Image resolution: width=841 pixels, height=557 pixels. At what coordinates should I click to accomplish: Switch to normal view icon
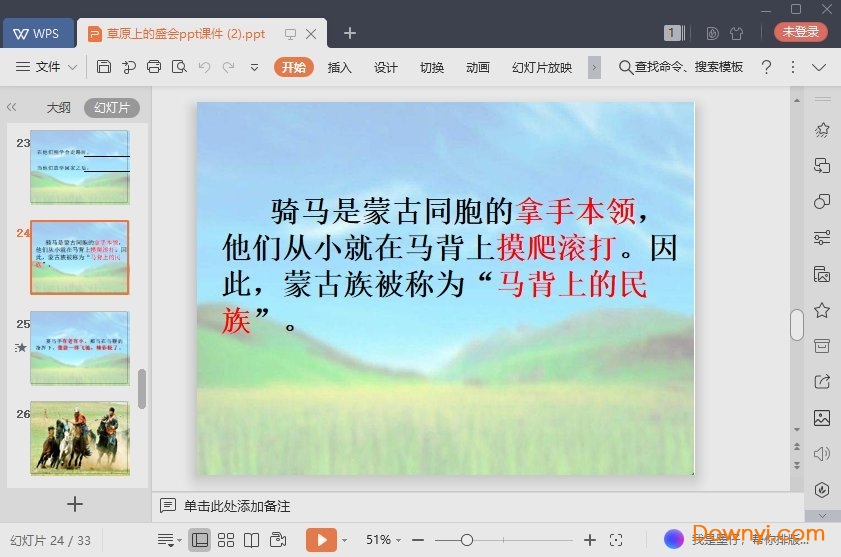pyautogui.click(x=200, y=540)
